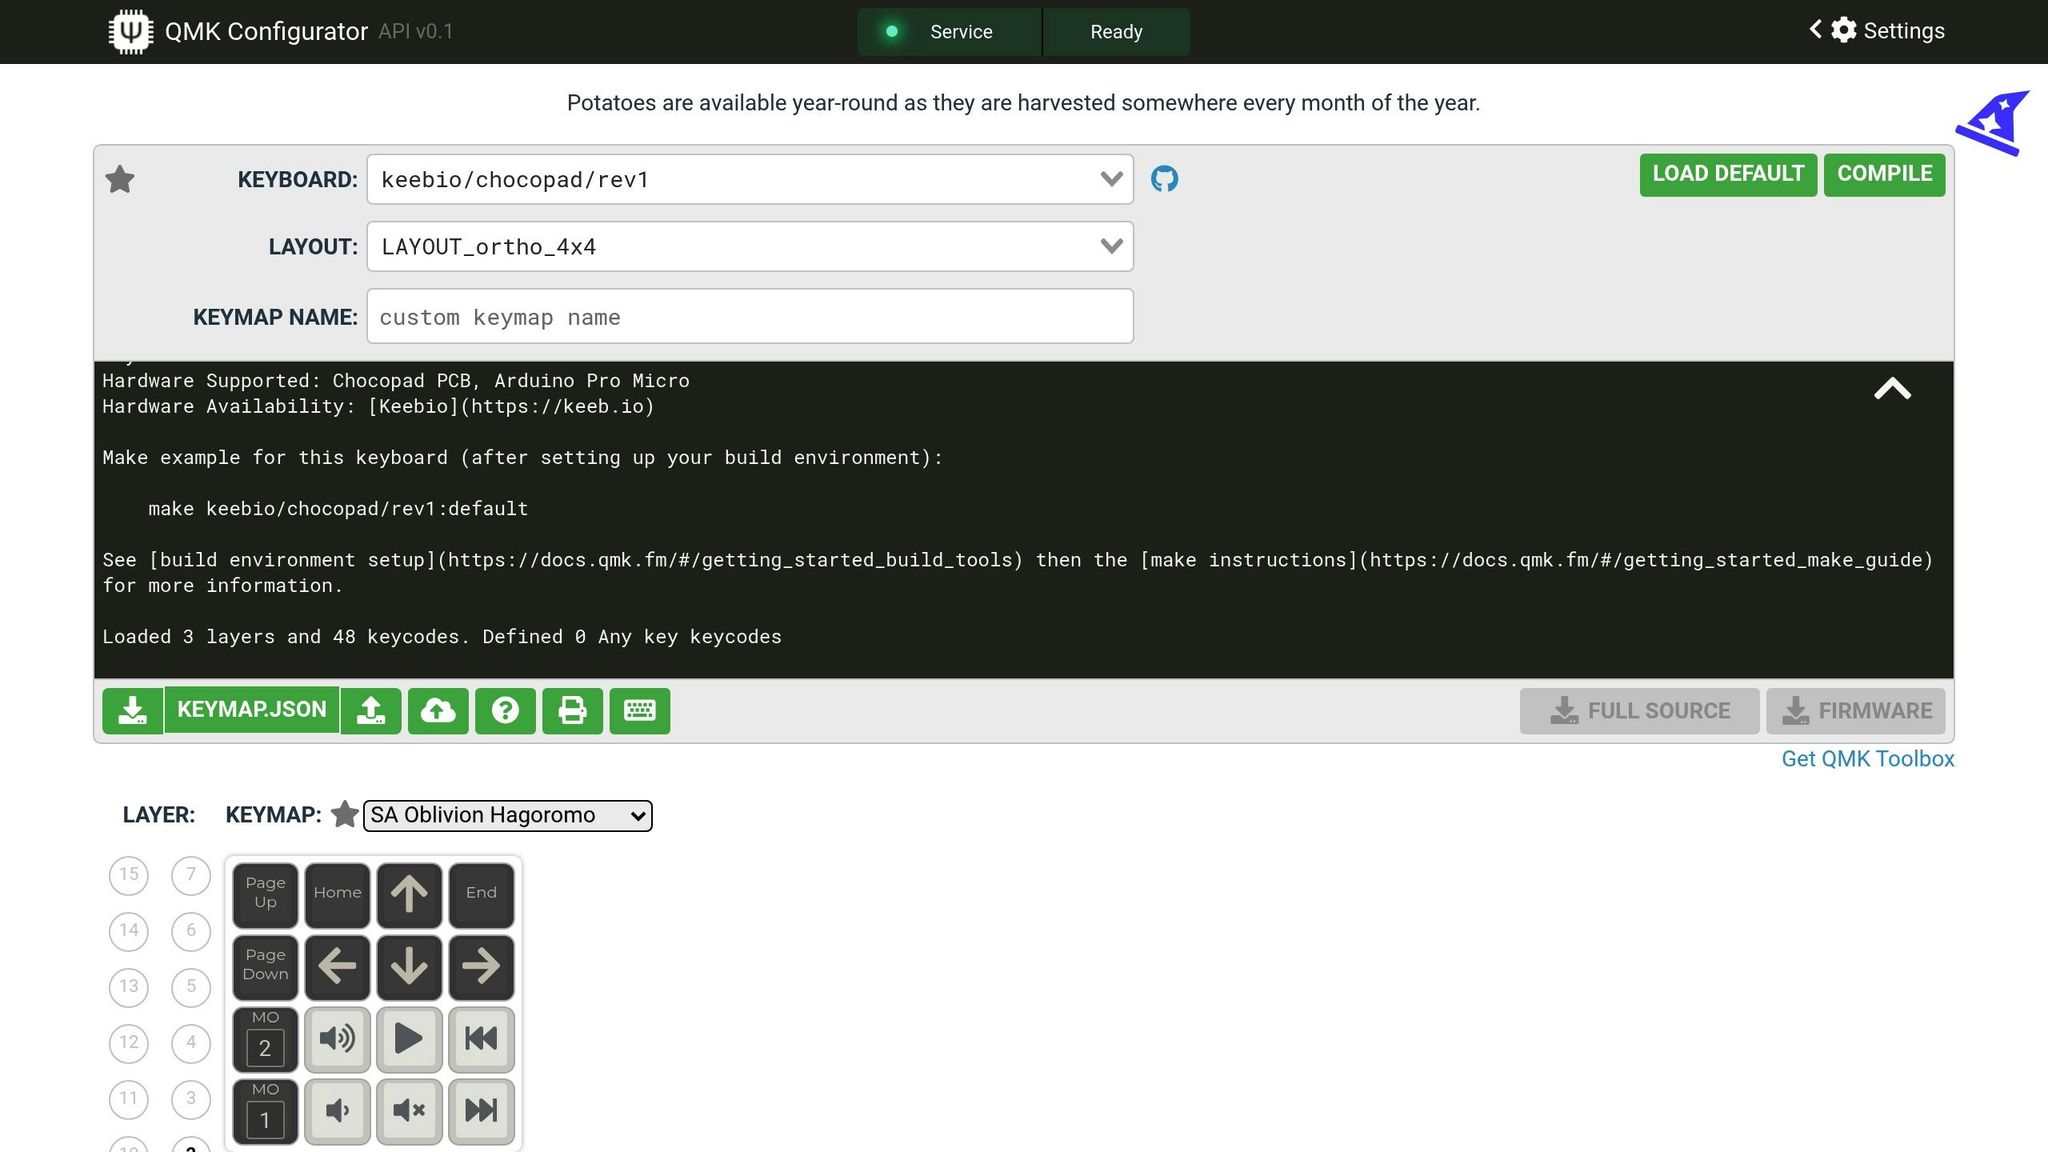Click the cloud upload from URL icon
2048x1152 pixels.
438,710
